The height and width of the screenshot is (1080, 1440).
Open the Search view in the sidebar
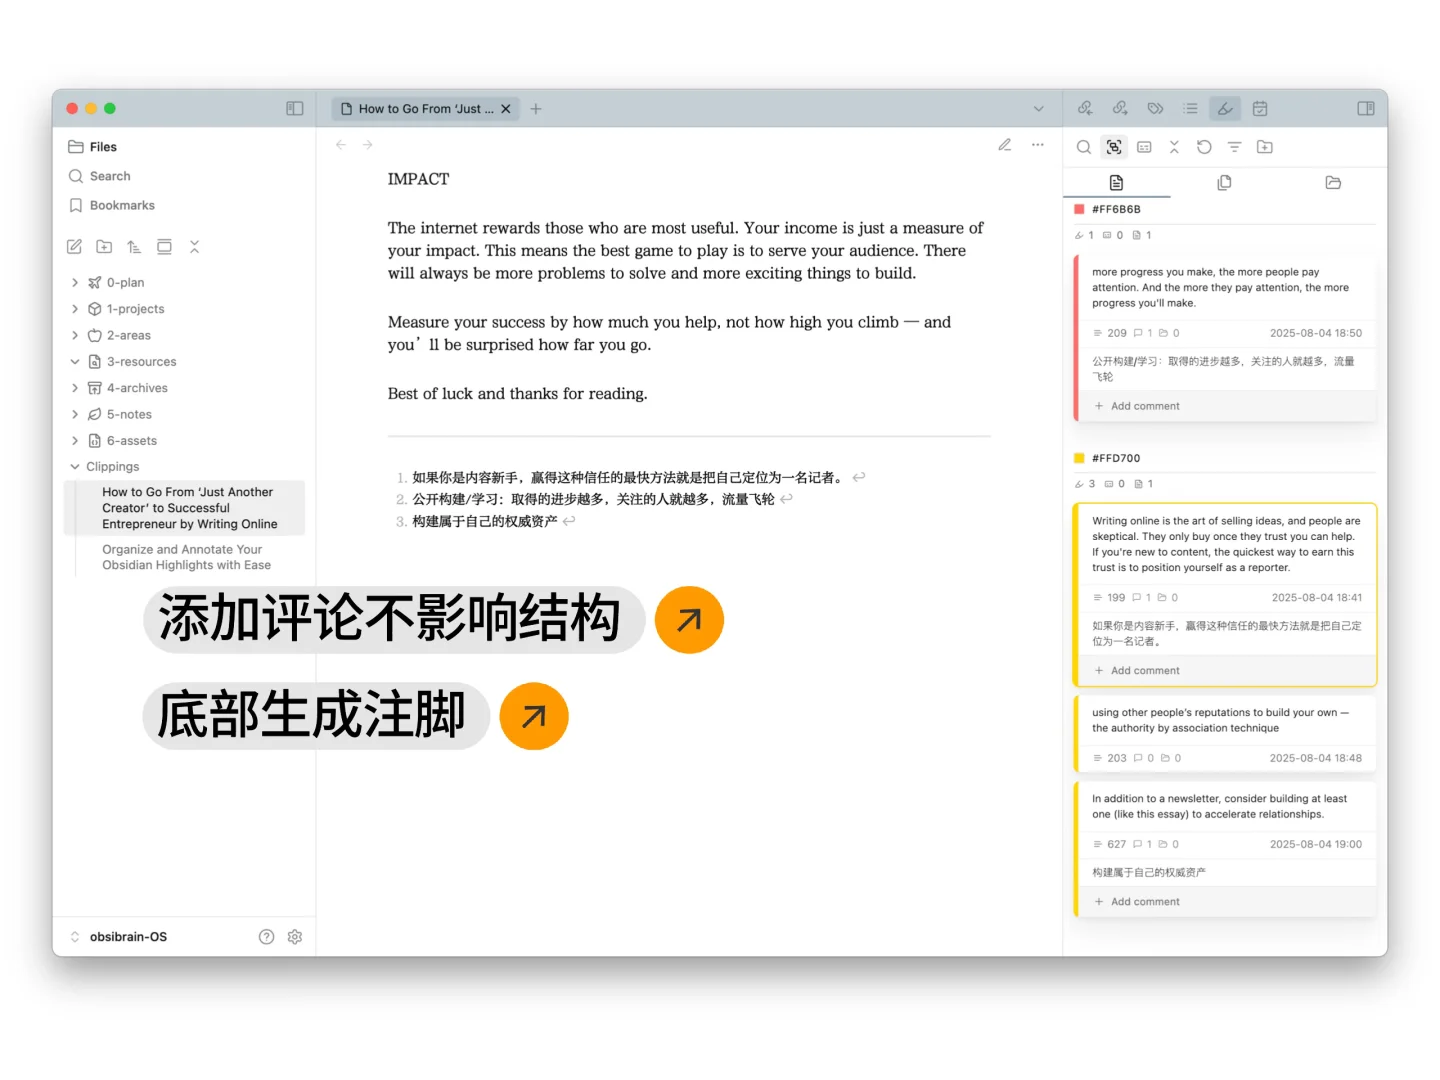(x=99, y=176)
